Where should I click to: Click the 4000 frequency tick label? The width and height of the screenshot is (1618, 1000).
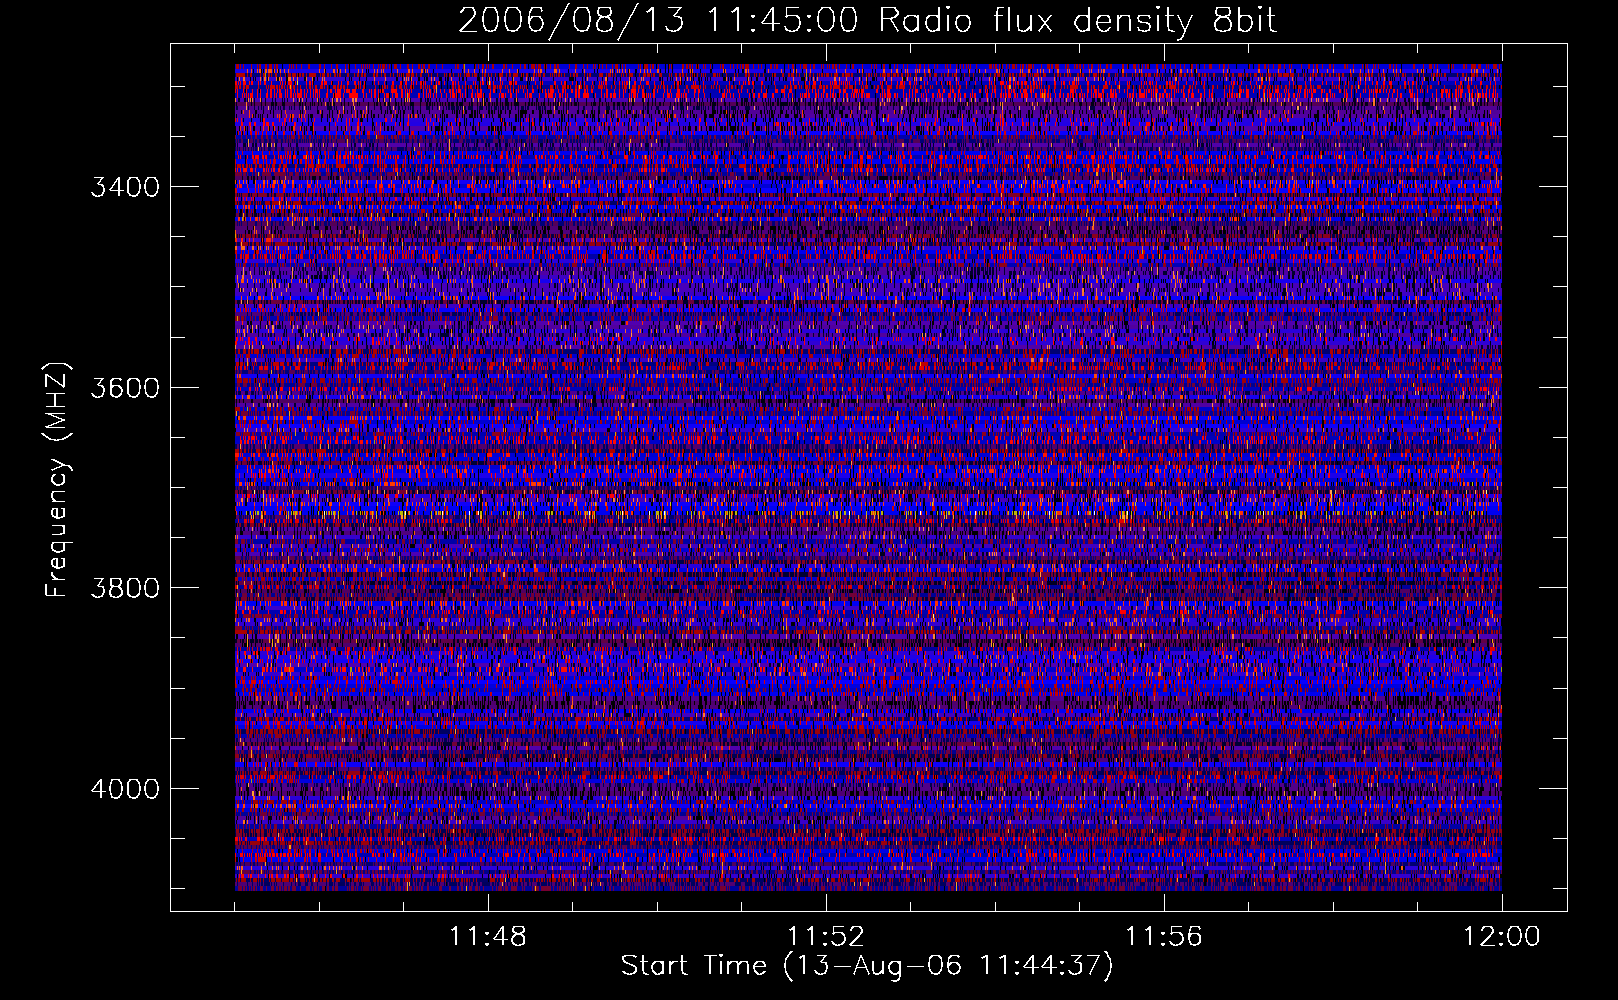[125, 789]
